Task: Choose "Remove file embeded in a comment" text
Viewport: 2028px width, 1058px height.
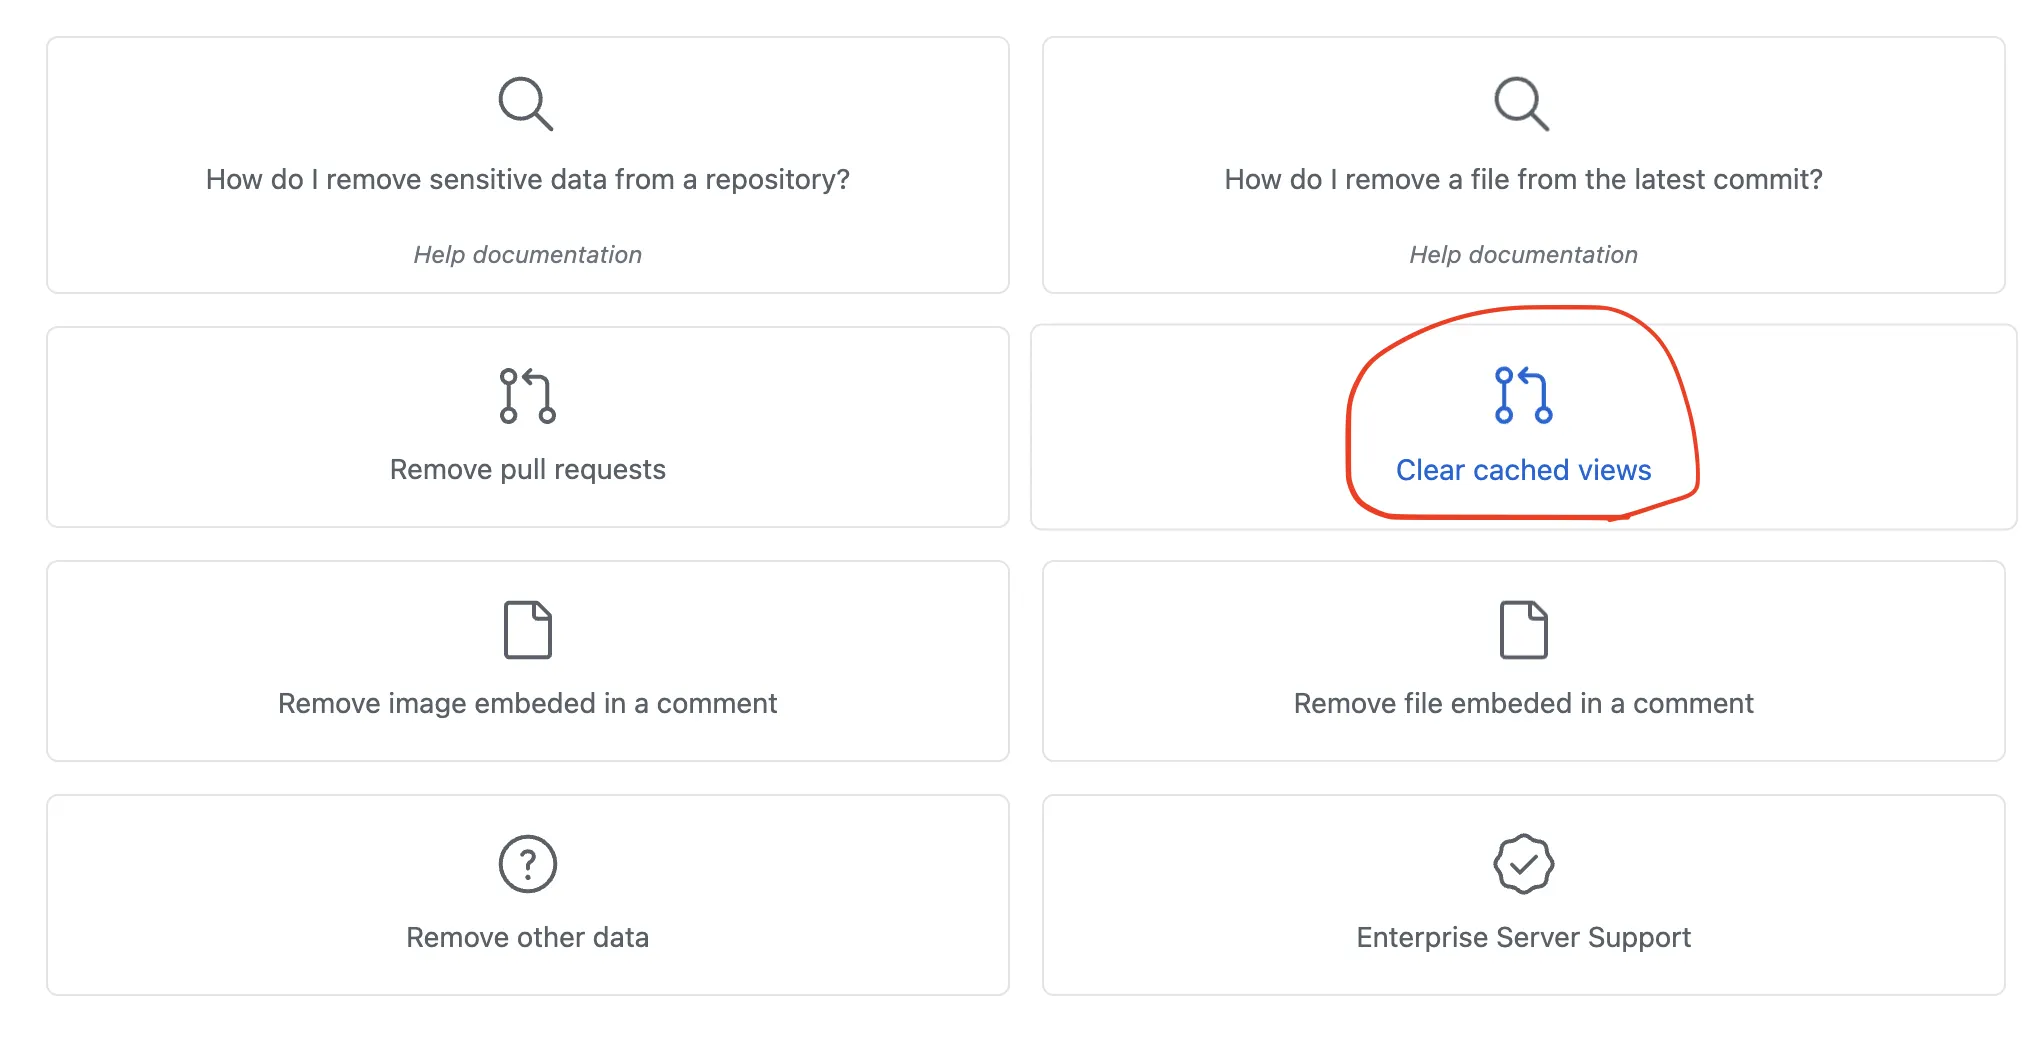Action: pos(1523,704)
